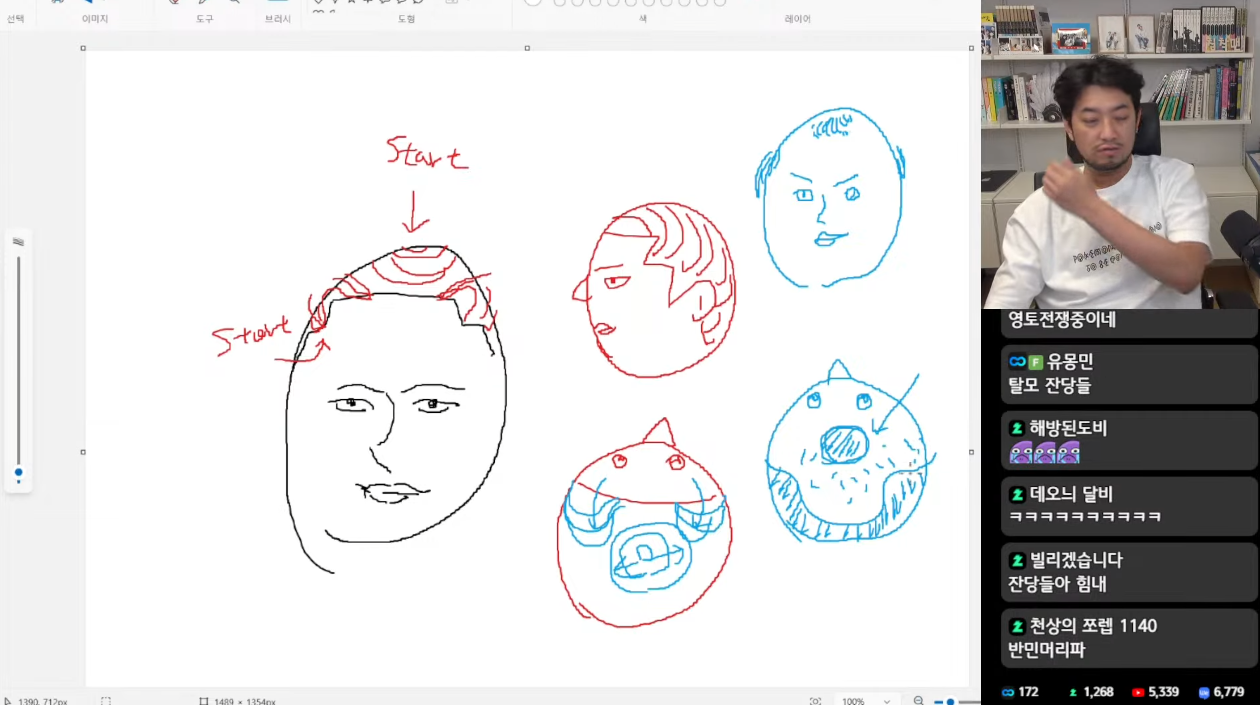This screenshot has height=705, width=1260.
Task: Open the 브러시 ribbon group label
Action: 278,19
